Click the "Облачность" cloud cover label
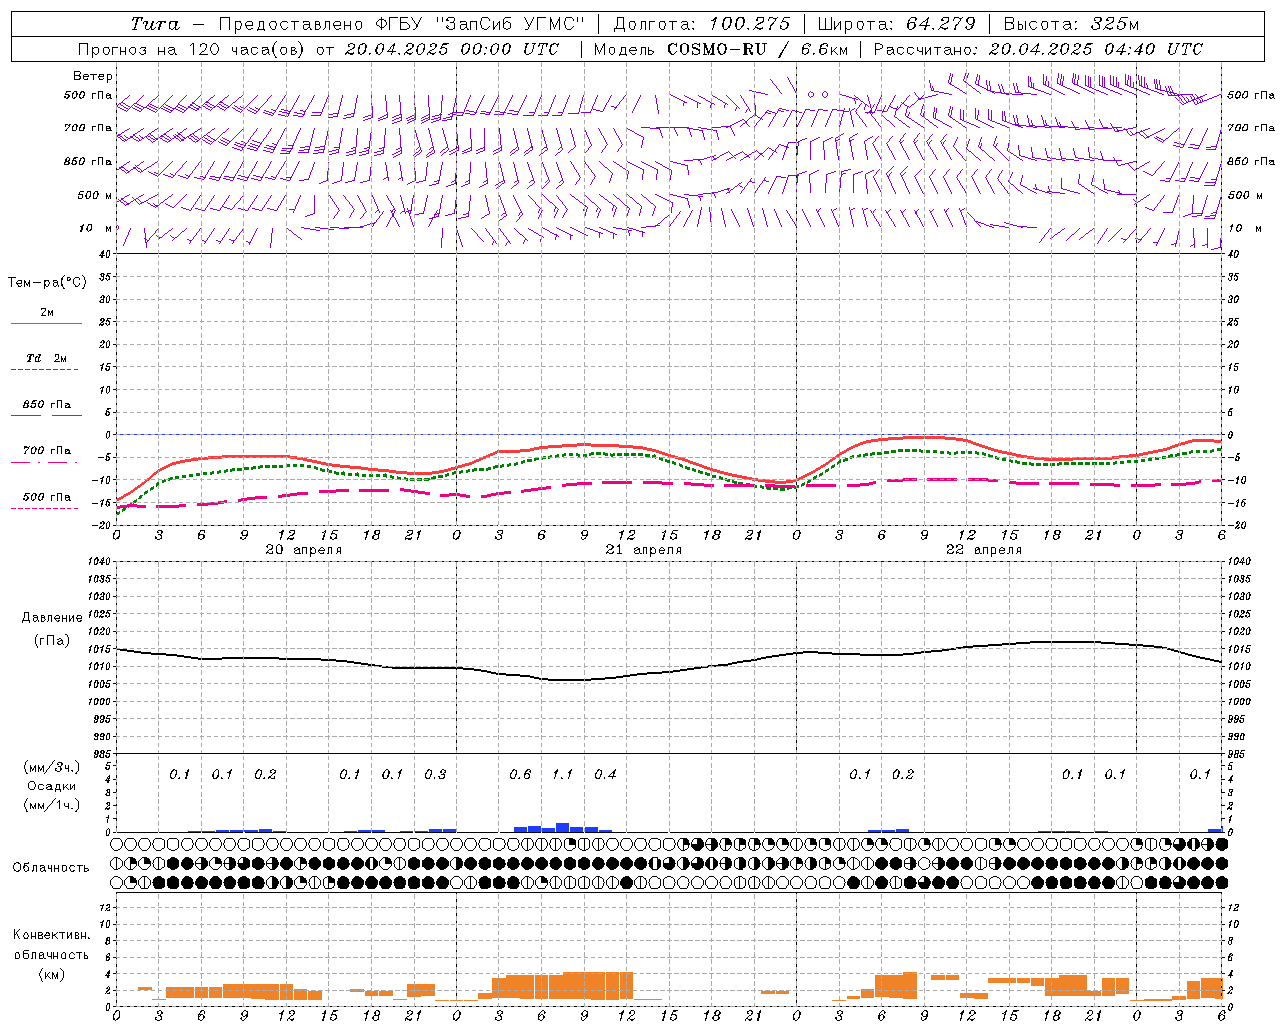This screenshot has width=1280, height=1024. pyautogui.click(x=51, y=868)
